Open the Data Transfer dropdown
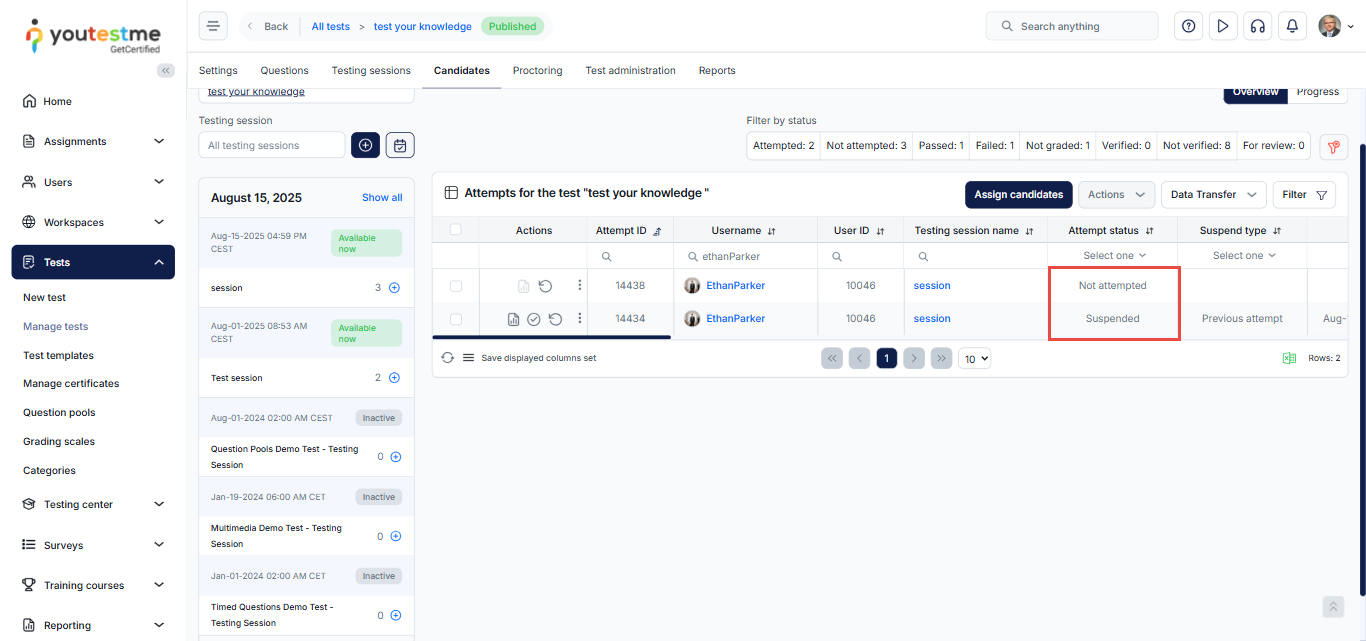 click(x=1213, y=195)
